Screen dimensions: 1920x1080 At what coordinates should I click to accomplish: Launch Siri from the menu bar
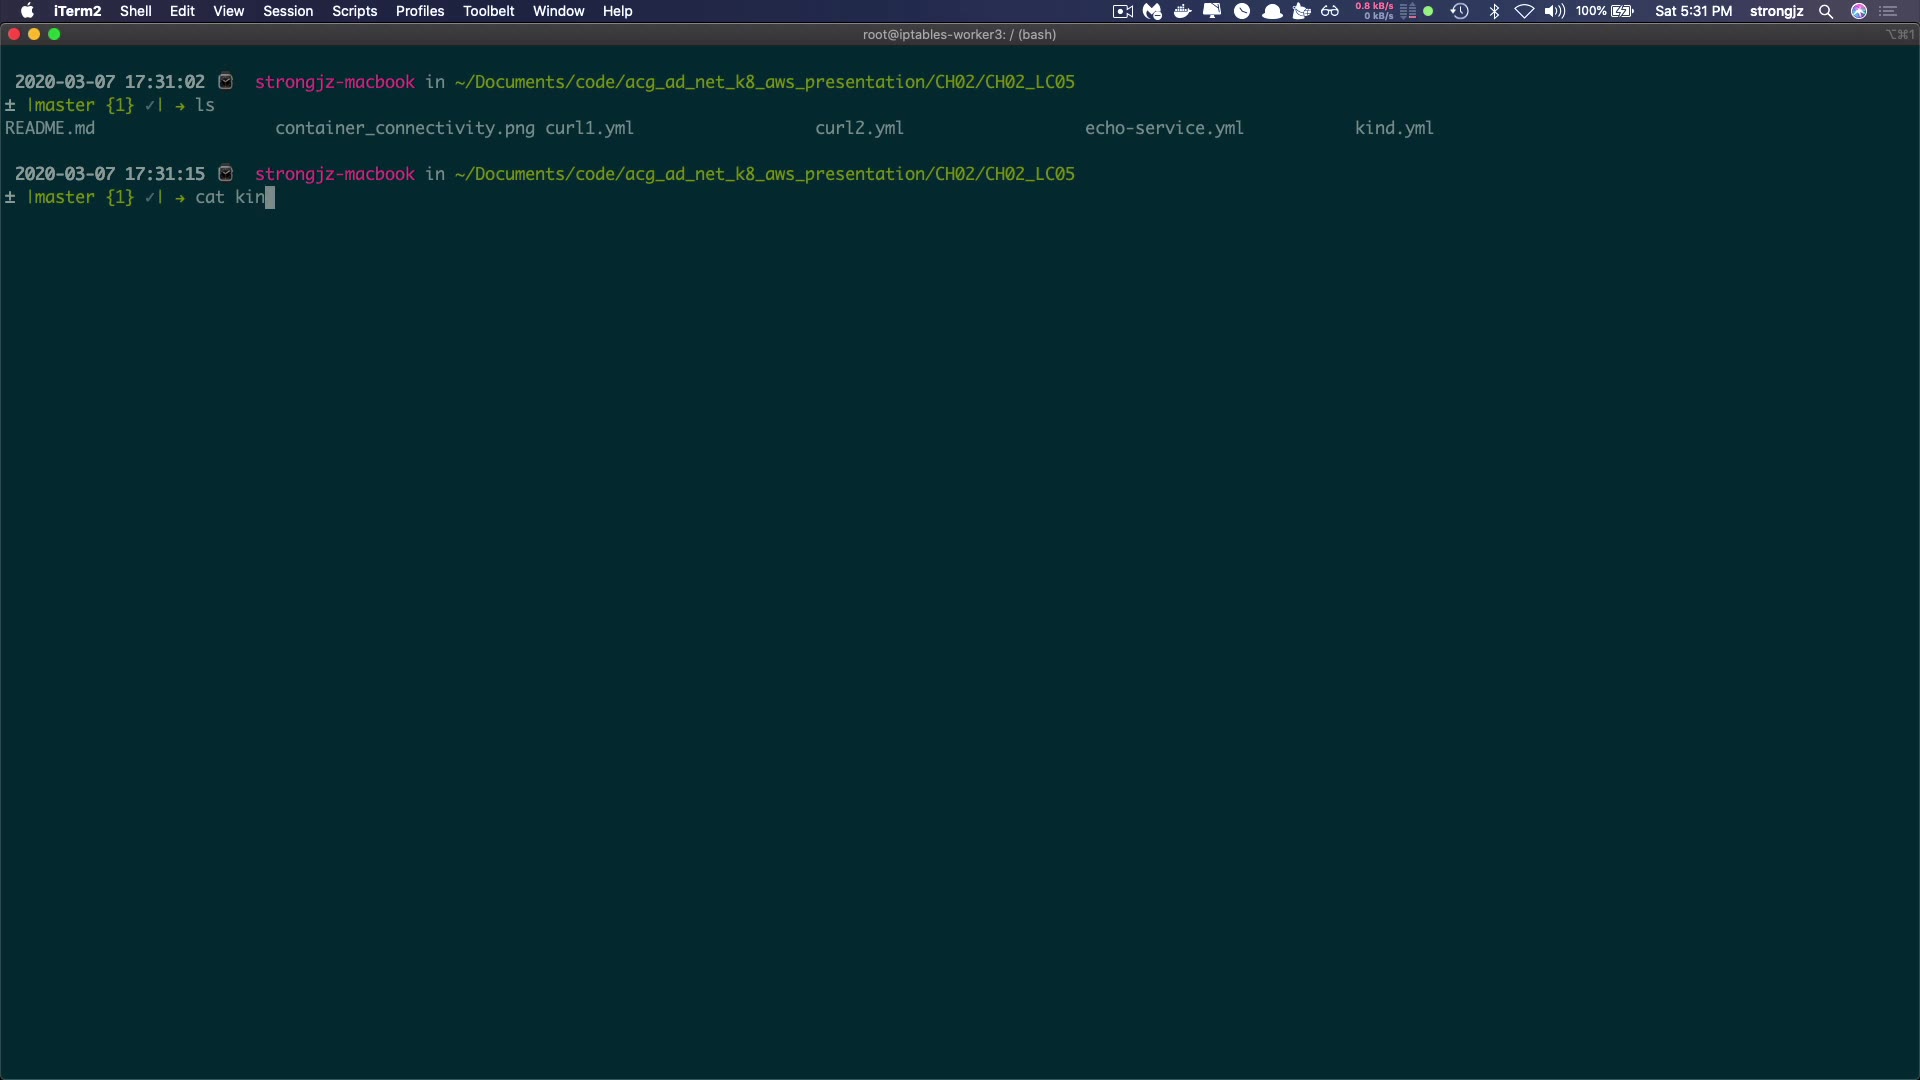[x=1859, y=11]
